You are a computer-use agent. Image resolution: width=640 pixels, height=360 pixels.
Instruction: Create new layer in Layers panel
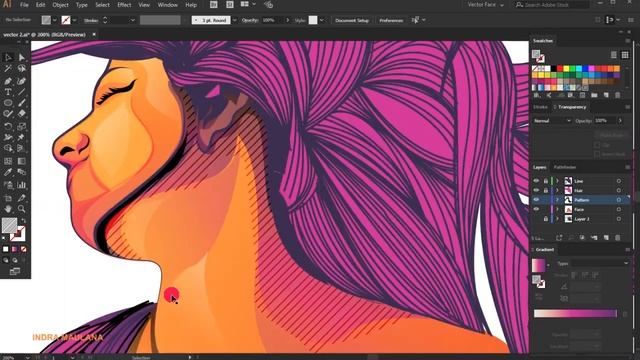606,238
